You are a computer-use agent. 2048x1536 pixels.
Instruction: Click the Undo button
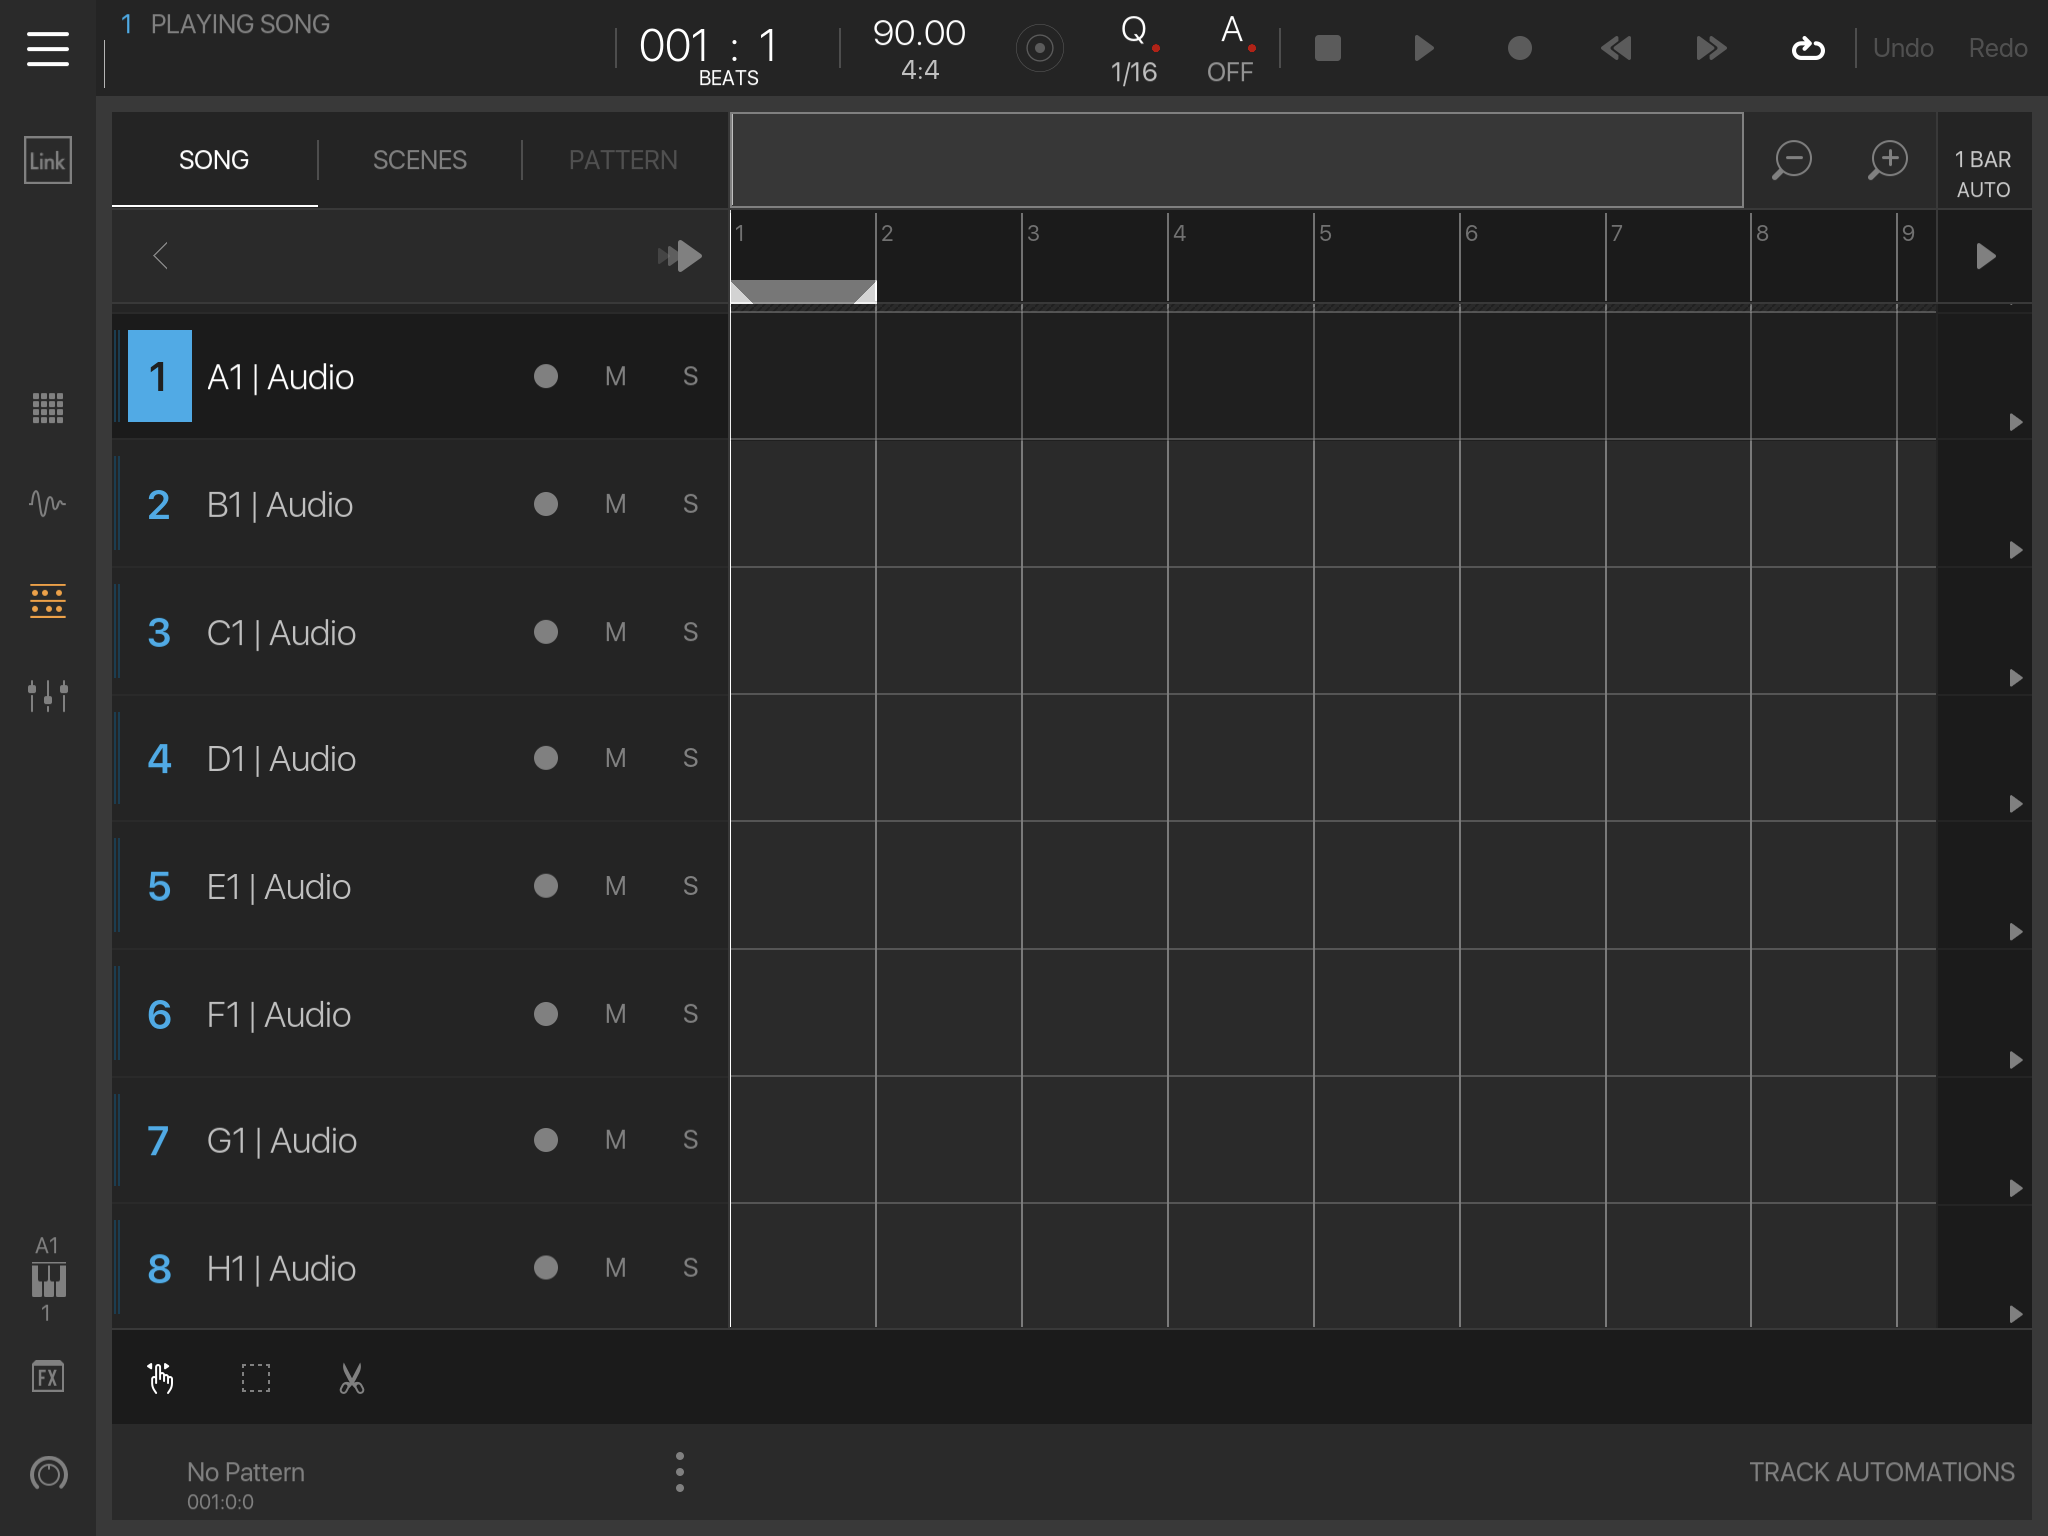1903,48
